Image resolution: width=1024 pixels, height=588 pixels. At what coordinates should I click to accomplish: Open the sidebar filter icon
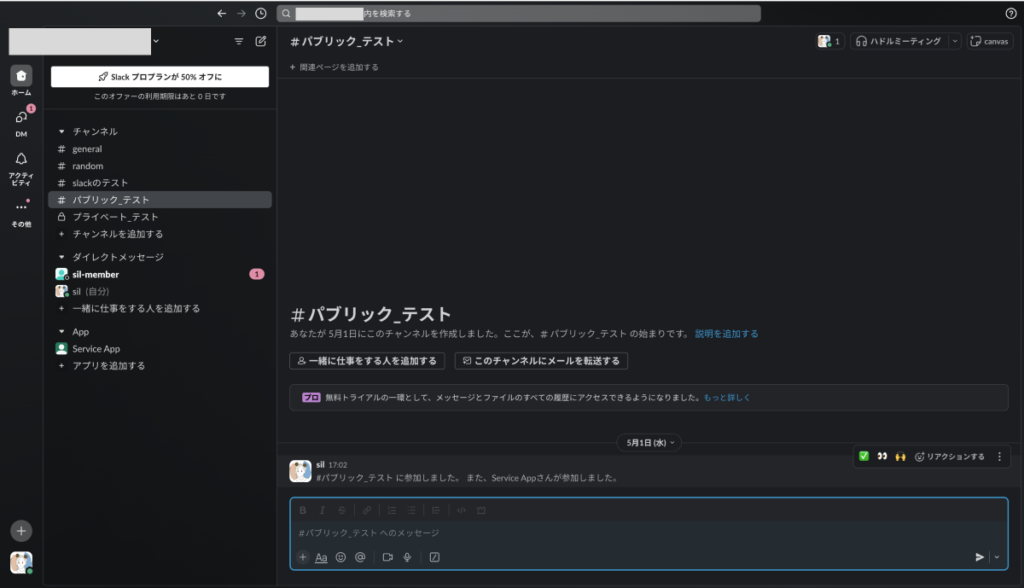click(238, 42)
